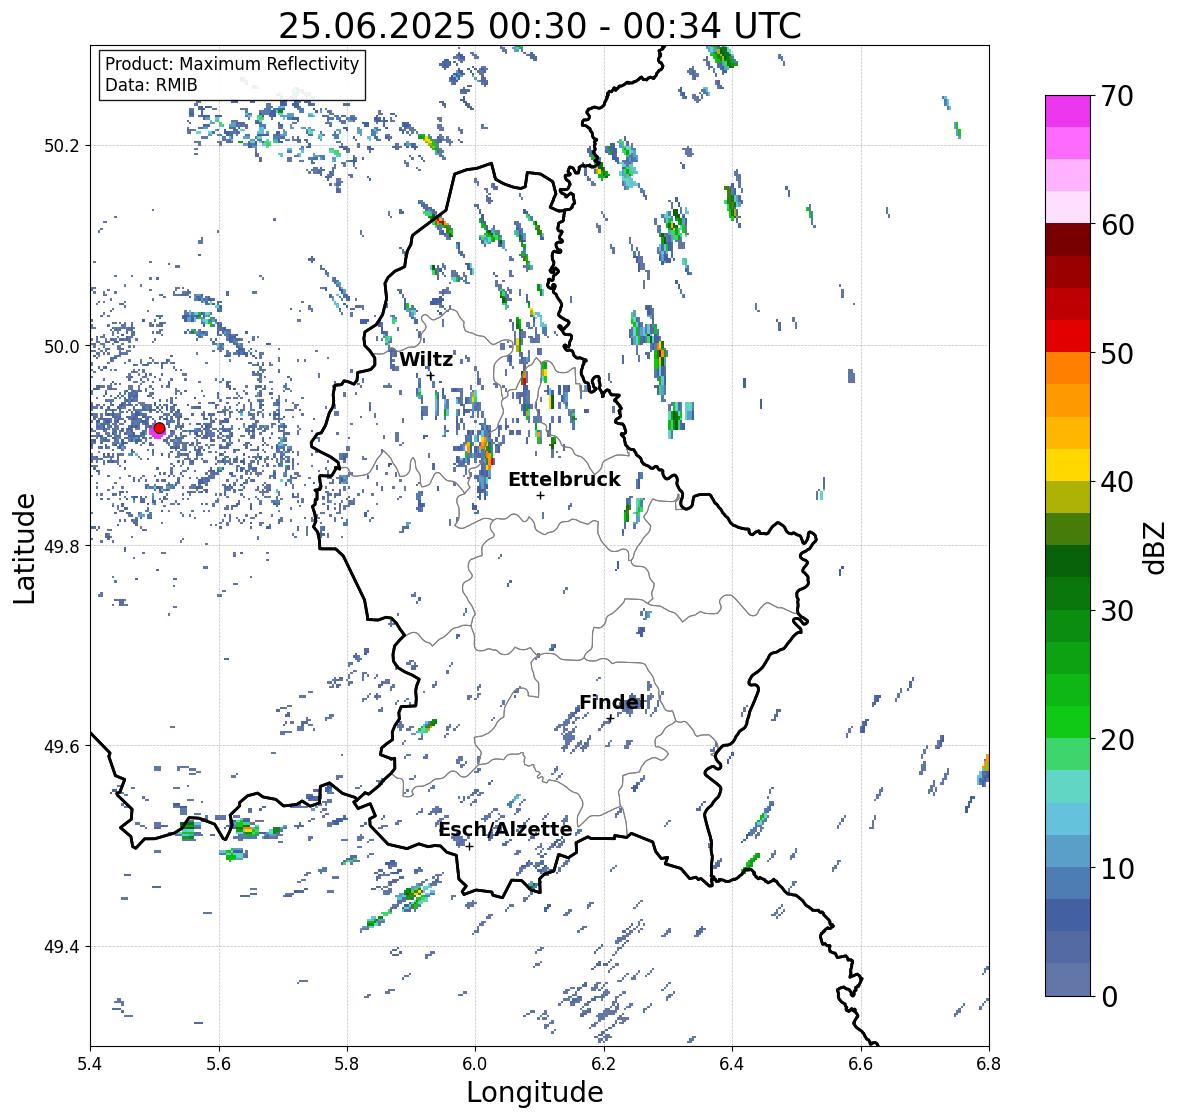Click the 6.2 longitude tick label
1179x1117 pixels.
pos(604,1063)
